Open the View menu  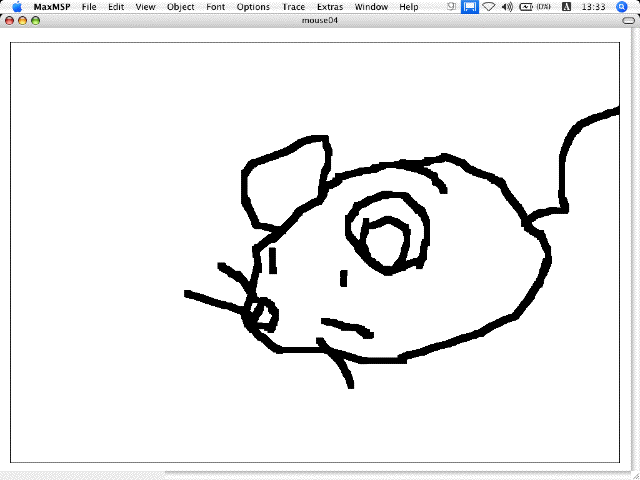point(145,7)
